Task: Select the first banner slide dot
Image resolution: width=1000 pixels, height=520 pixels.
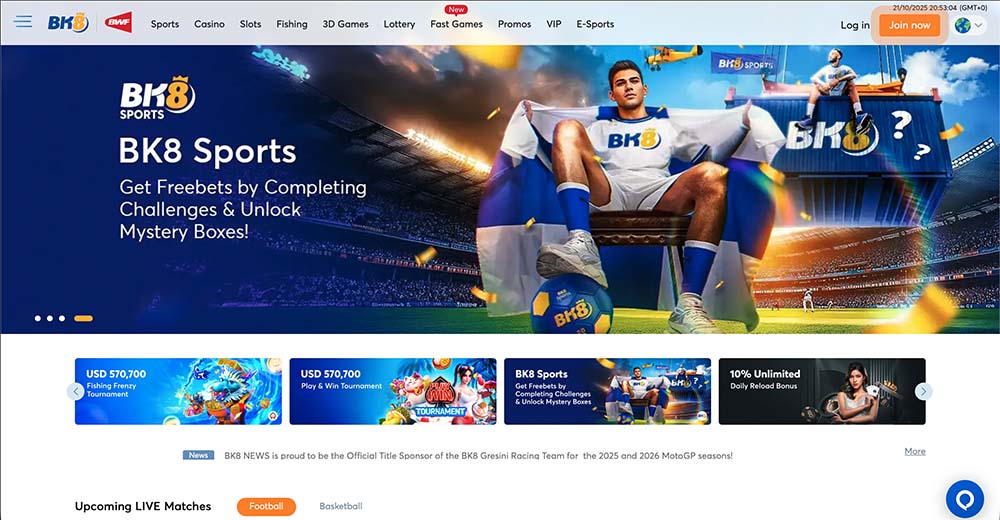Action: [38, 318]
